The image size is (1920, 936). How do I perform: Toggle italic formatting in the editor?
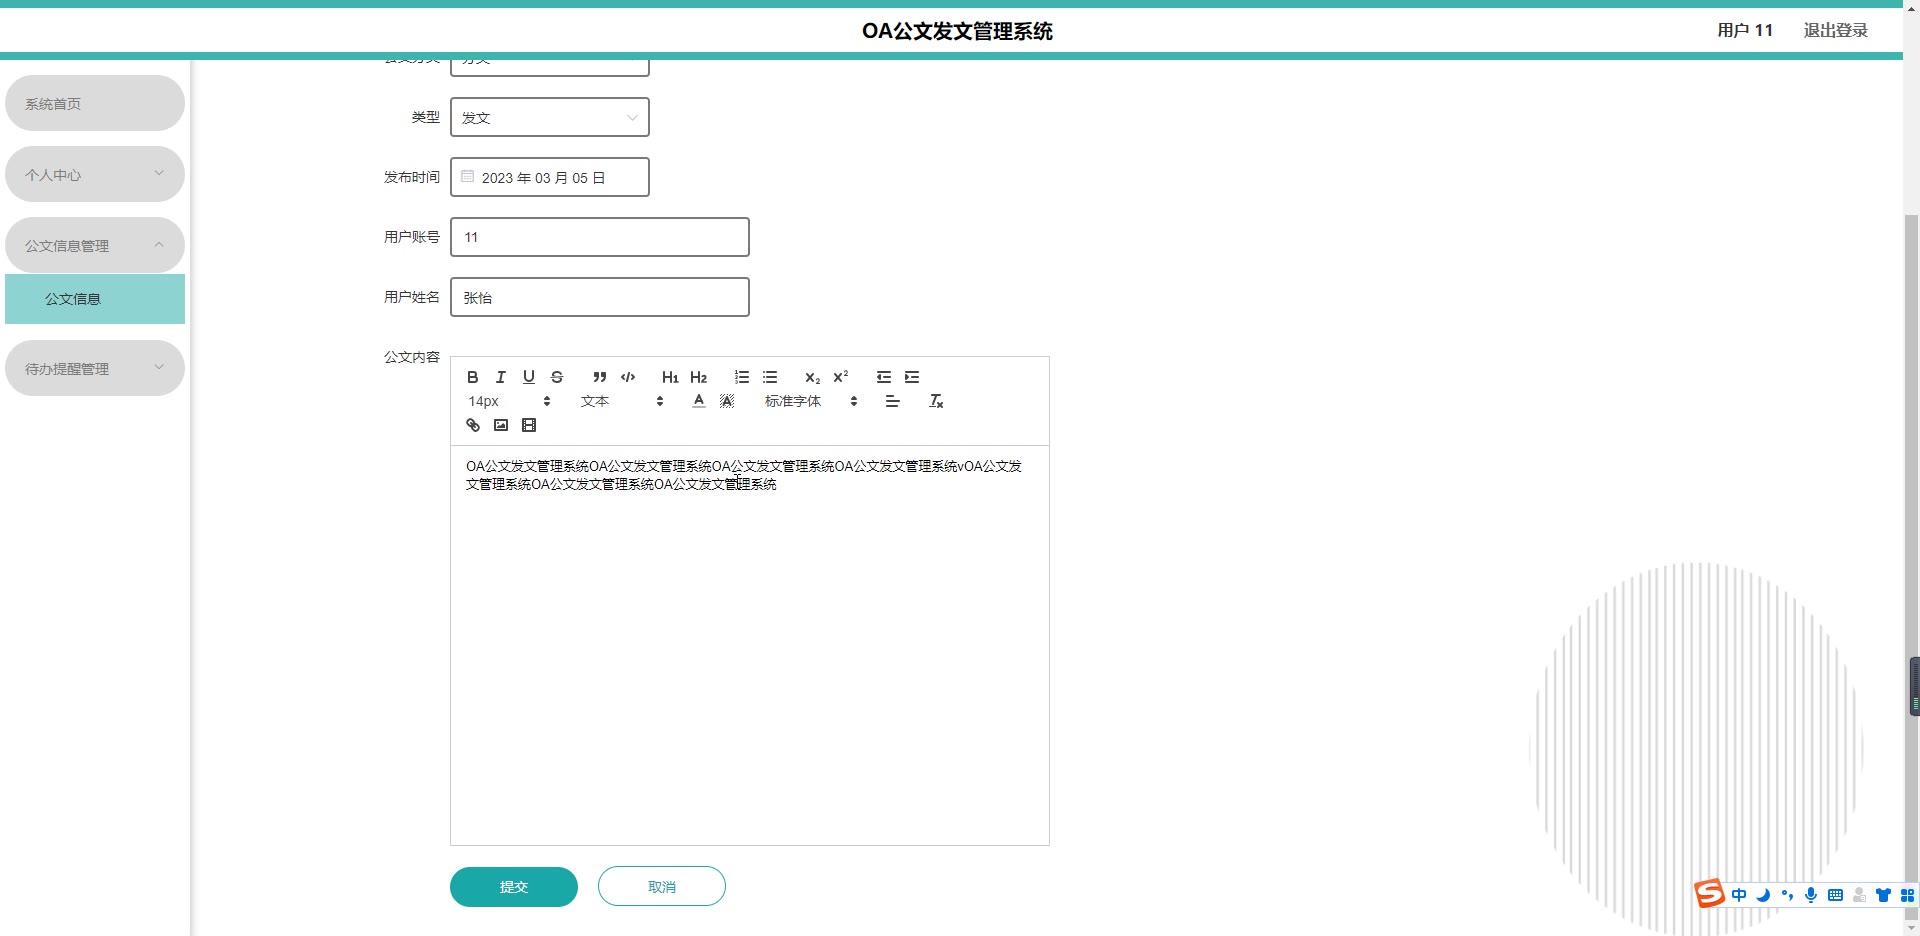tap(501, 377)
